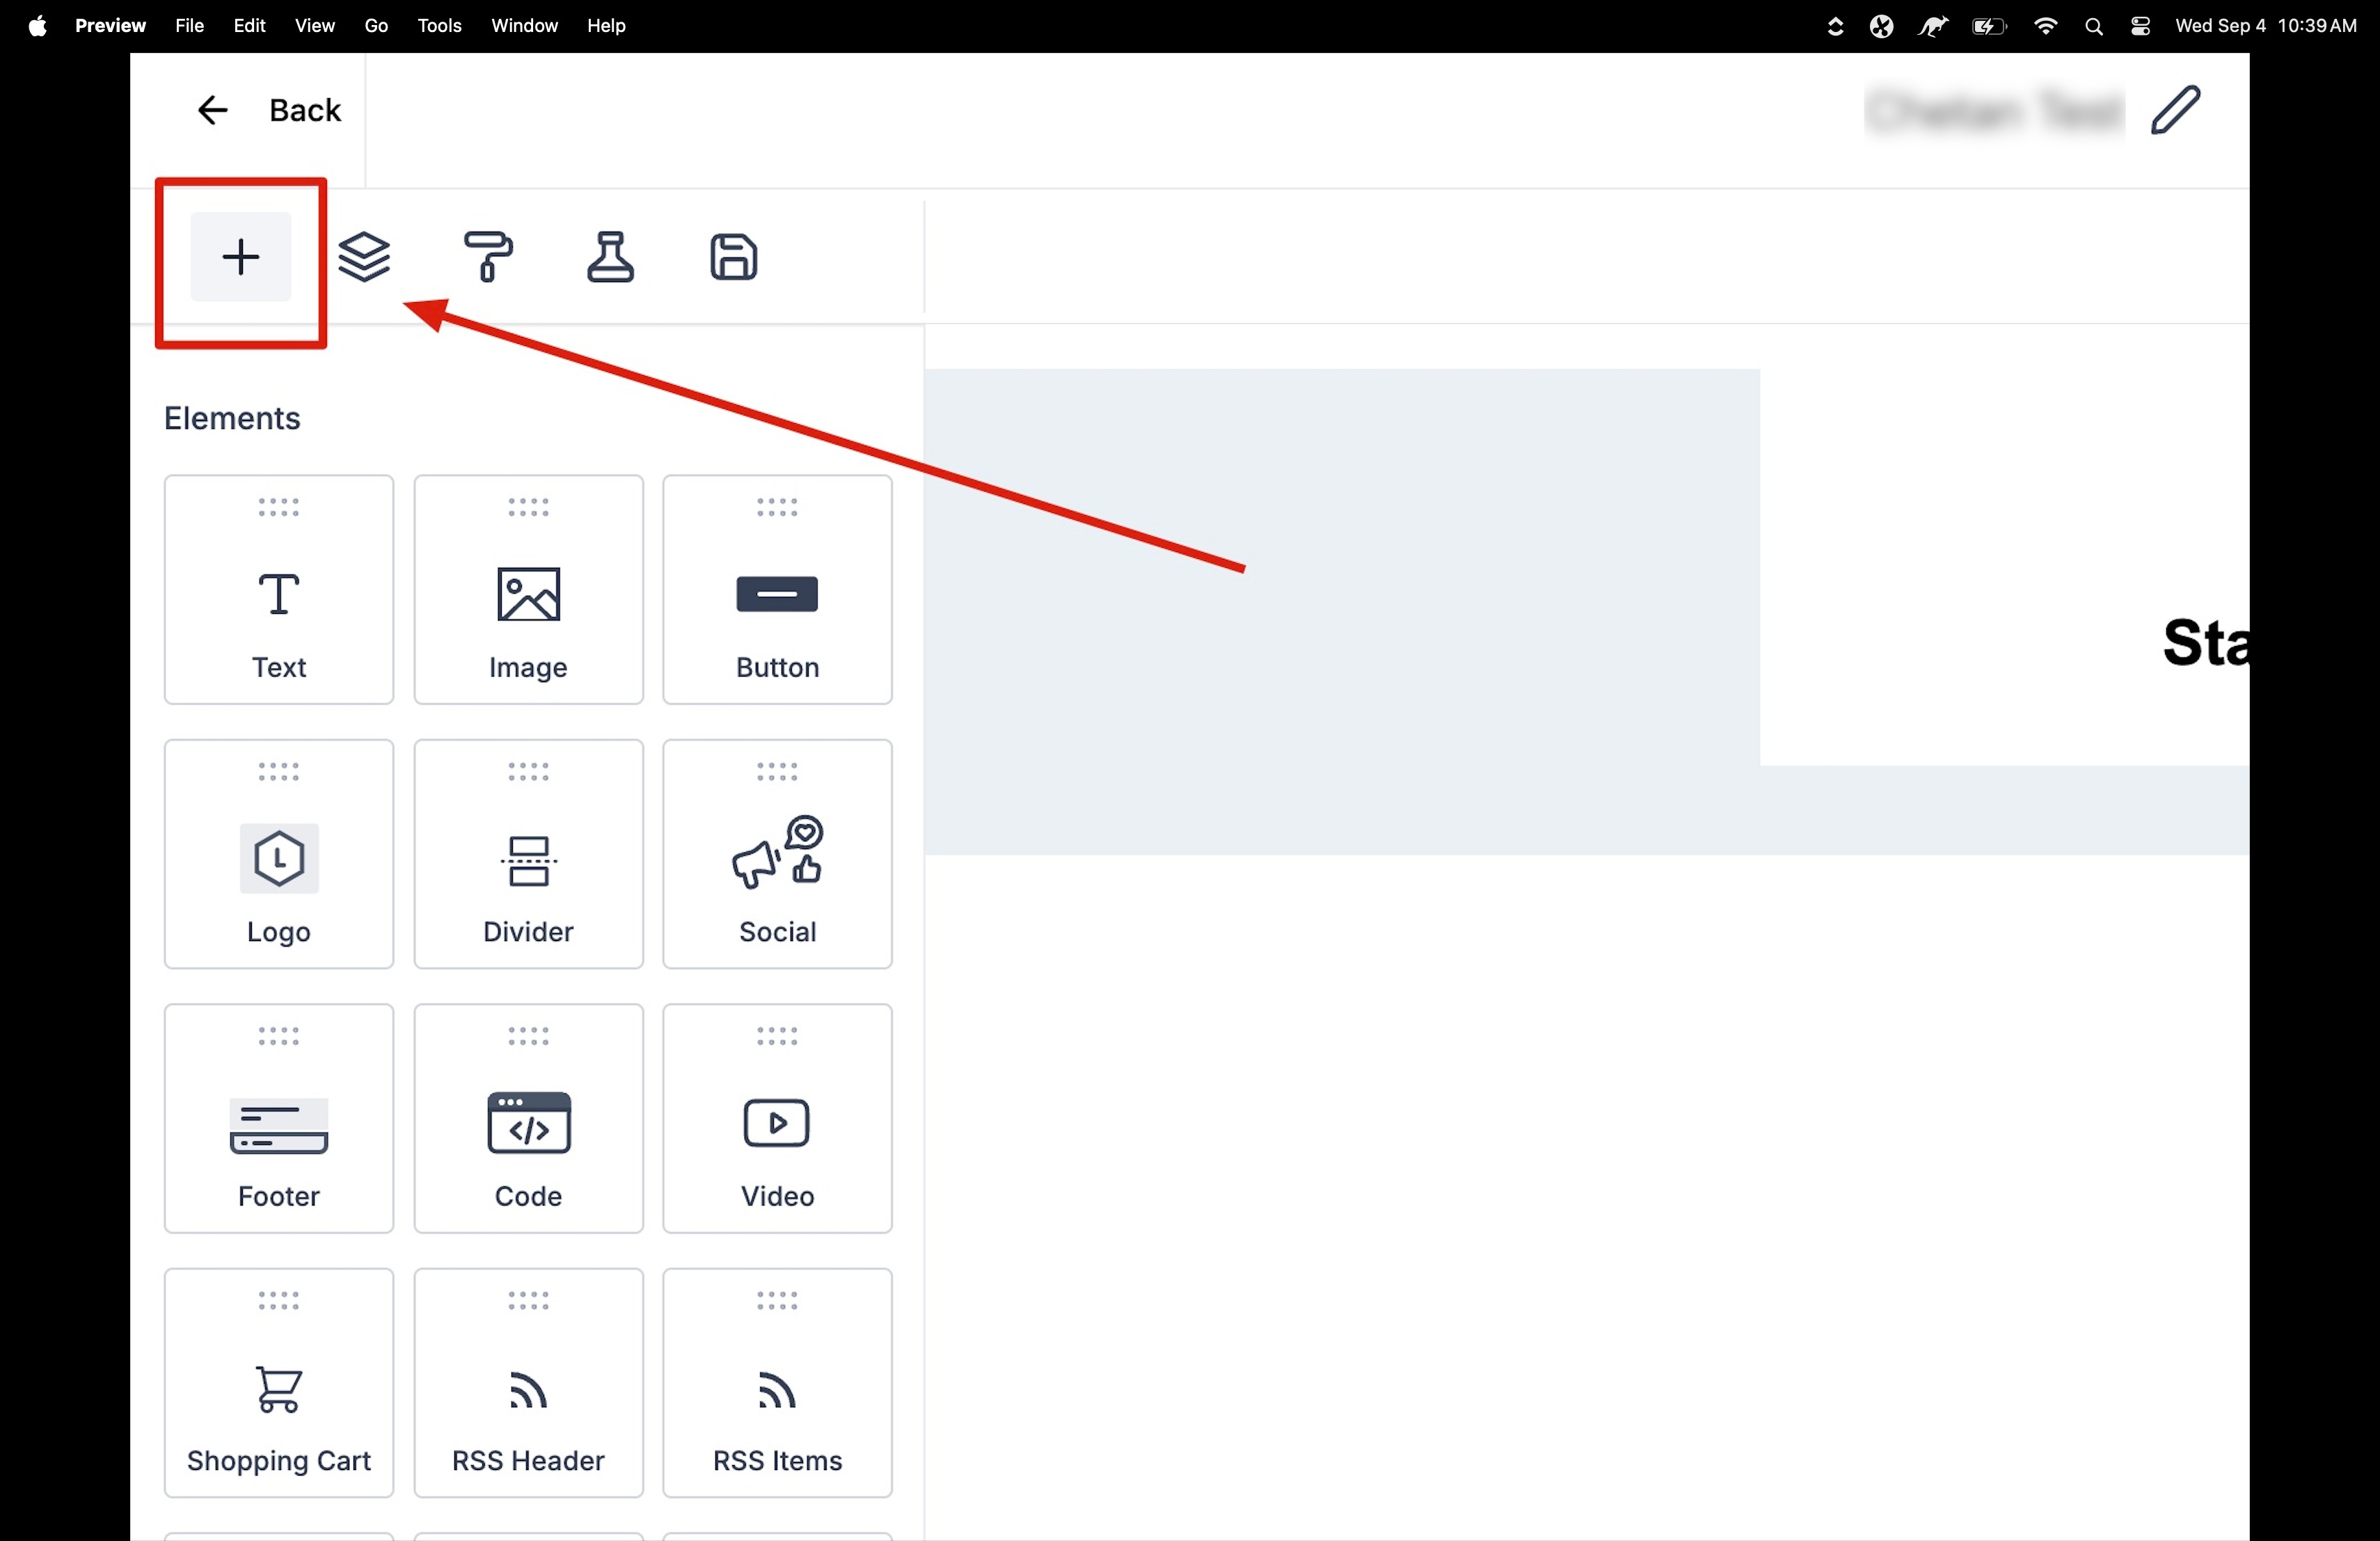Select the Code element tile
Viewport: 2380px width, 1541px height.
[528, 1118]
